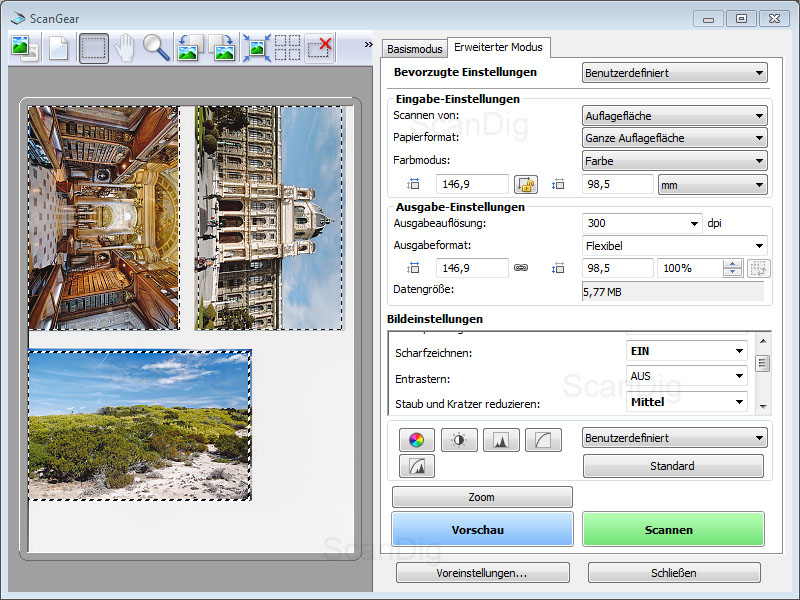
Task: Click the desert landscape preview image
Action: (x=140, y=425)
